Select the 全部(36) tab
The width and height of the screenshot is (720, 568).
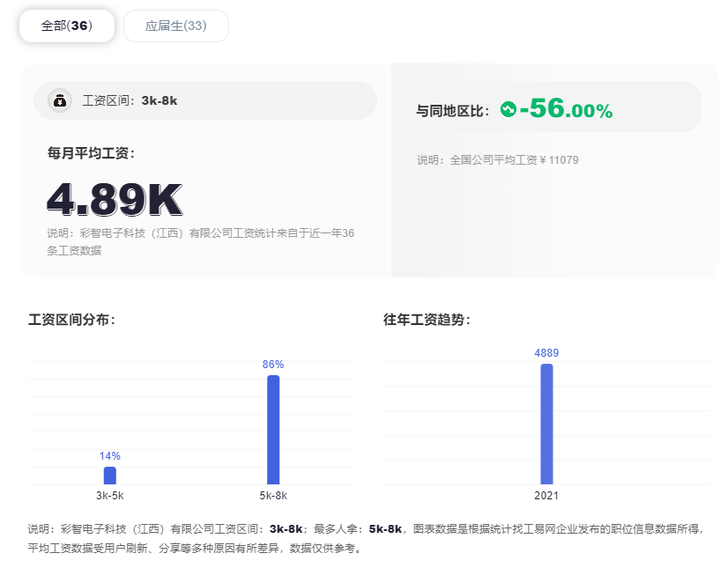click(67, 26)
